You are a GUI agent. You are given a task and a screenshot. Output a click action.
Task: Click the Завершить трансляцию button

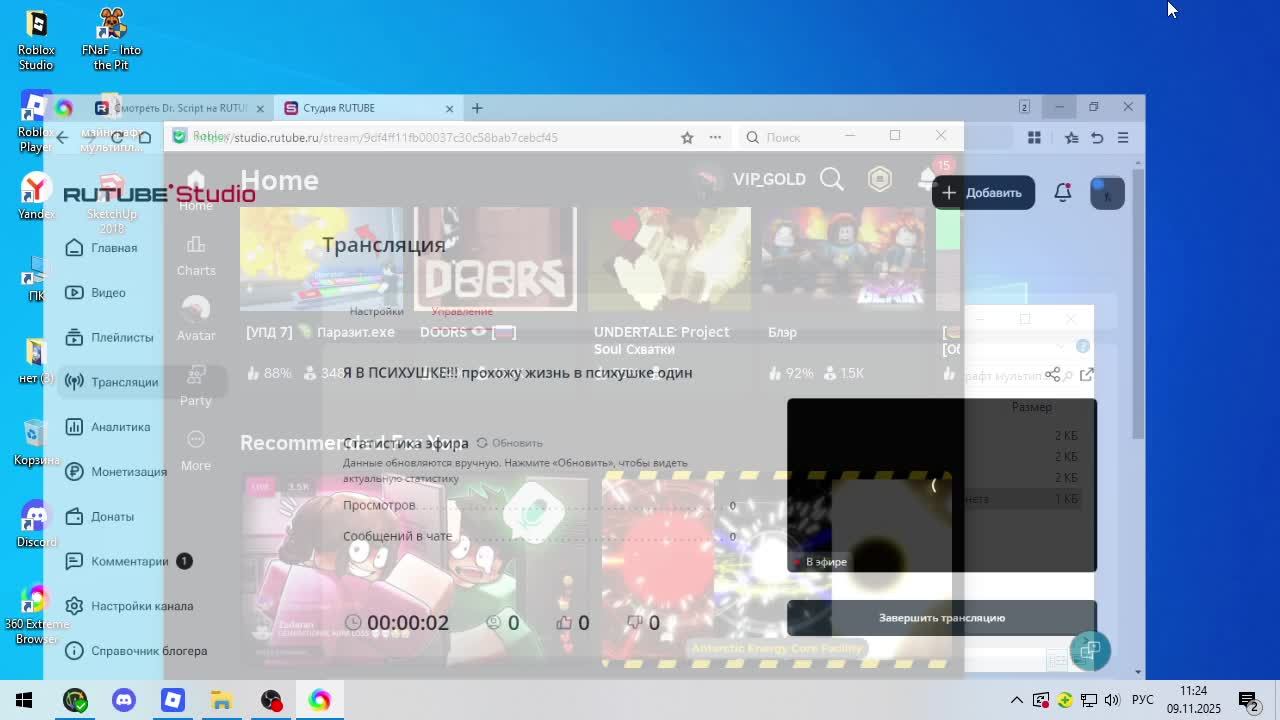pos(942,618)
